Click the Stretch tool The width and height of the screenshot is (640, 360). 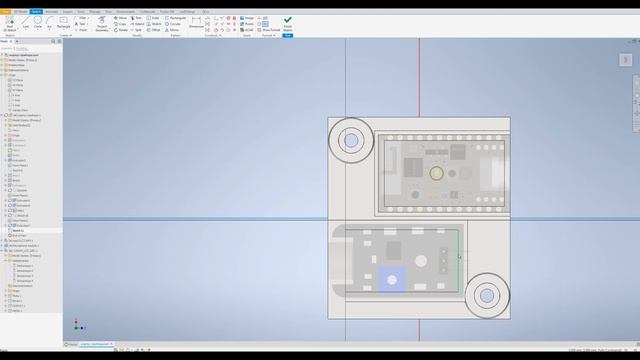point(154,24)
